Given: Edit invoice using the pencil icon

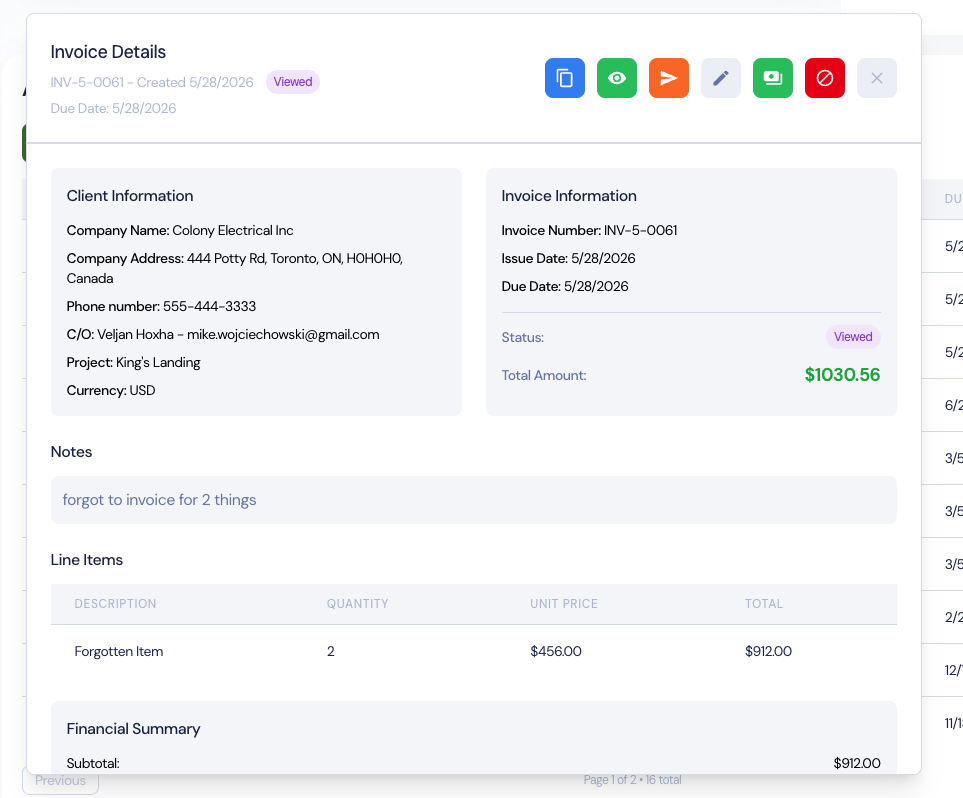Looking at the screenshot, I should [720, 78].
